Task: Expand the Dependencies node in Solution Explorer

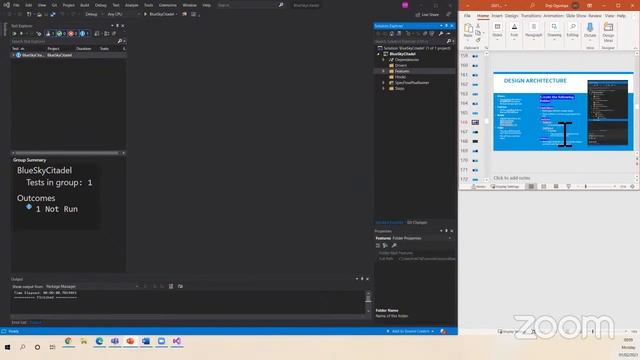Action: 383,60
